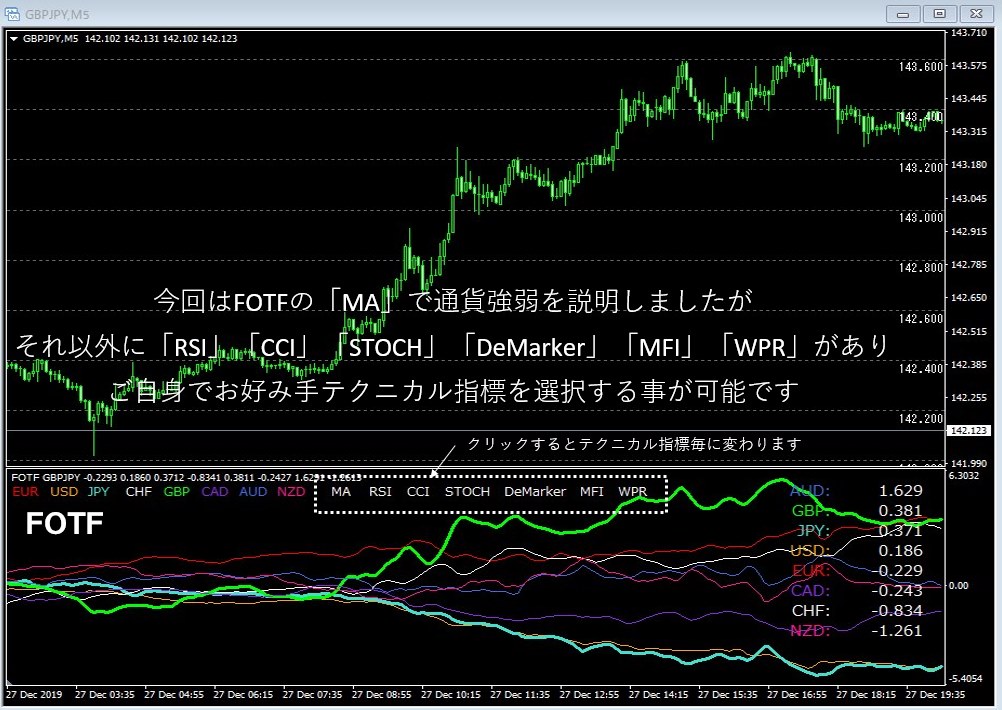Toggle the AUD currency line
Image resolution: width=1002 pixels, height=710 pixels.
point(253,491)
